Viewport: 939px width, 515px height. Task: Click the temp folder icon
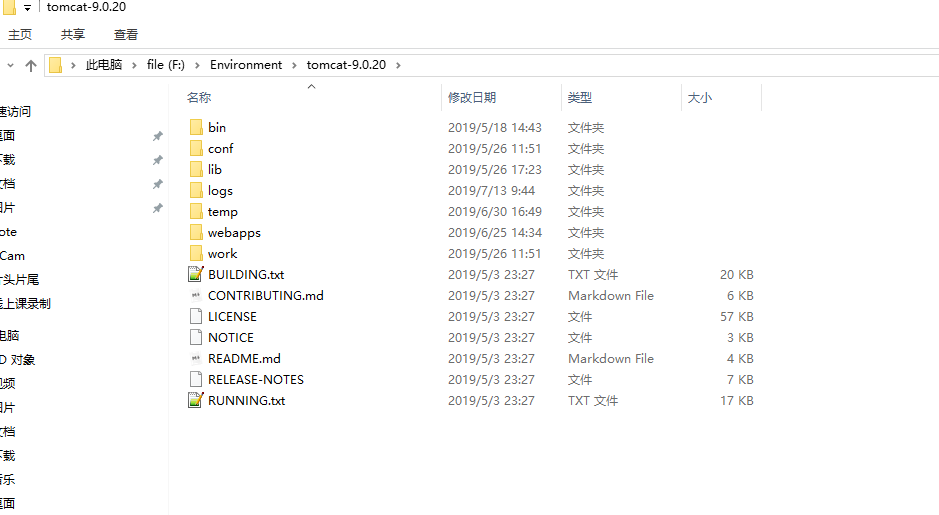(196, 211)
